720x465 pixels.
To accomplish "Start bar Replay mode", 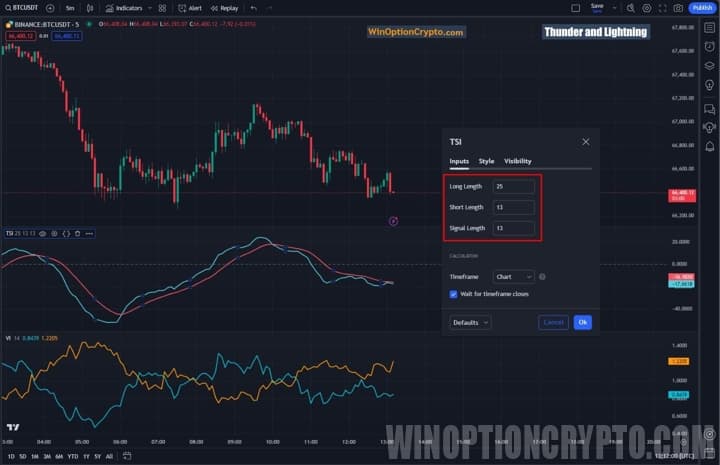I will pyautogui.click(x=224, y=7).
